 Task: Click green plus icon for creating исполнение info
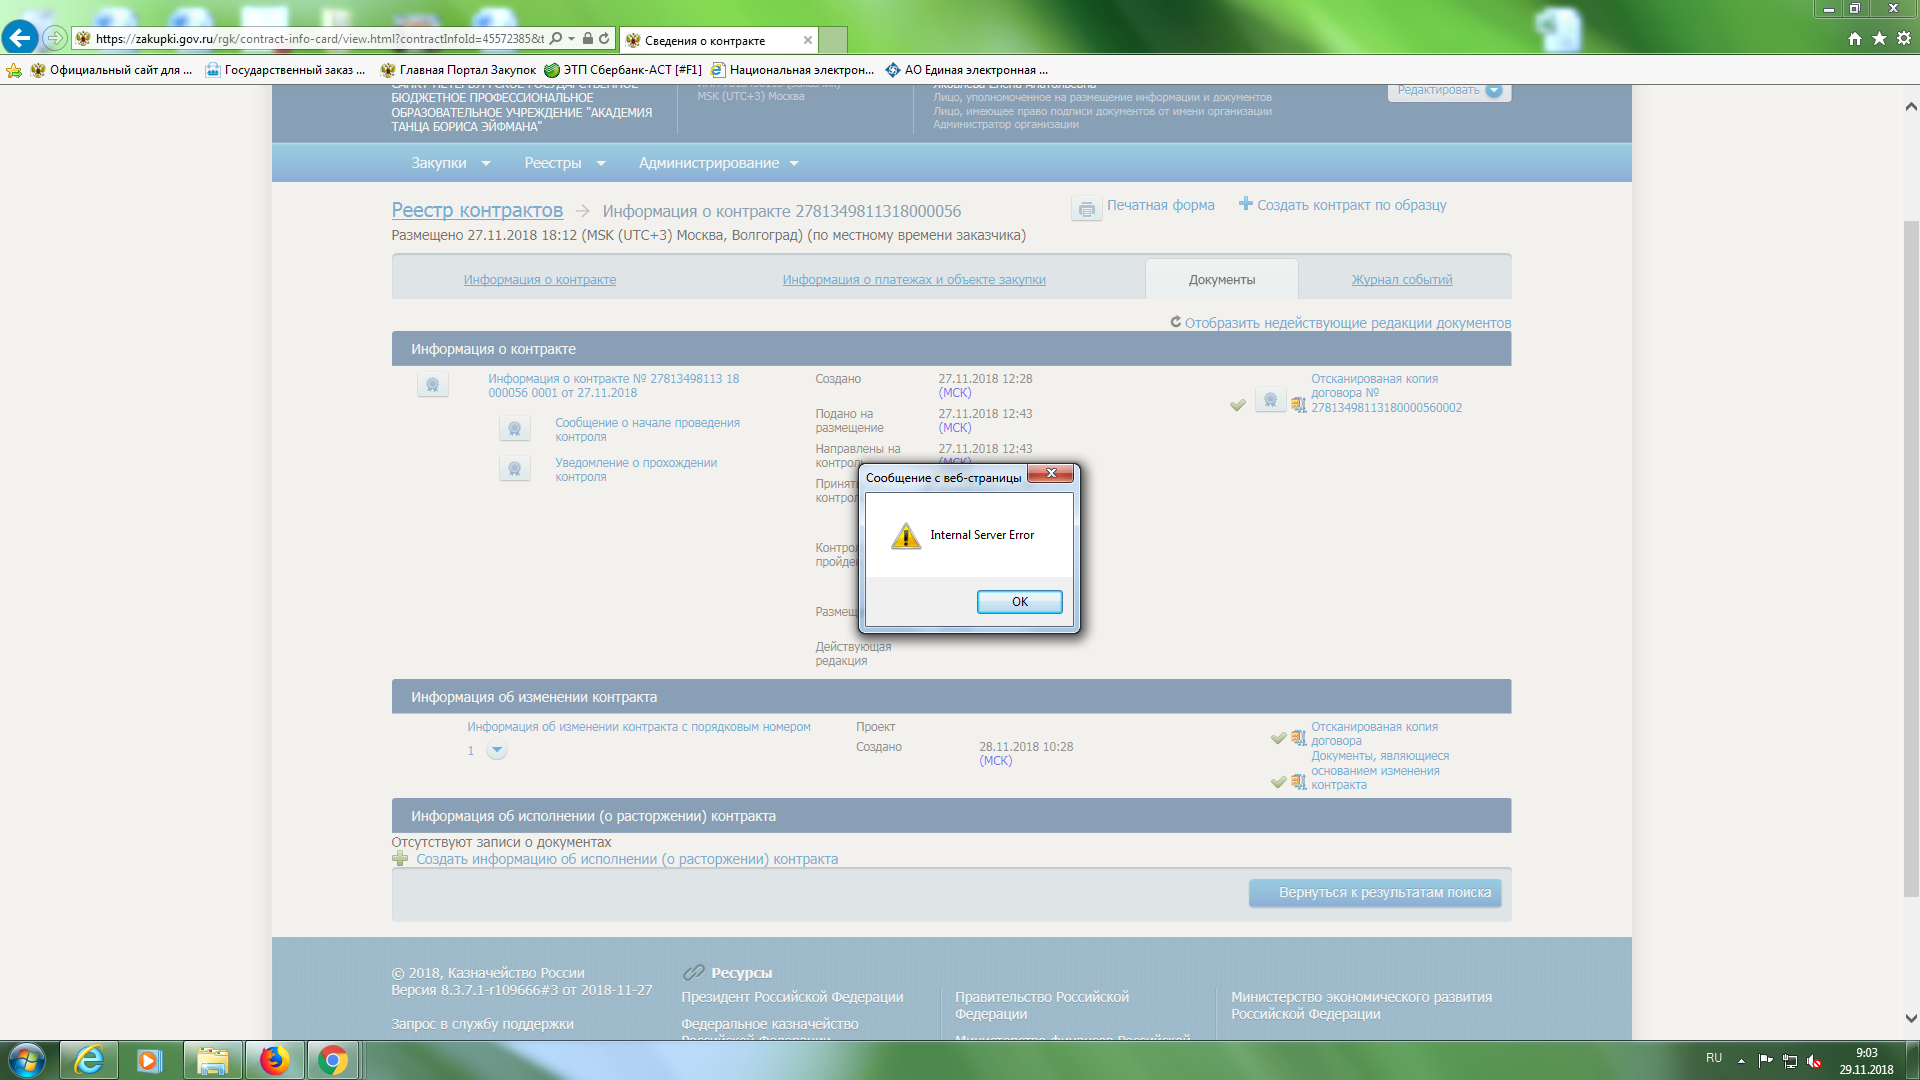point(400,859)
